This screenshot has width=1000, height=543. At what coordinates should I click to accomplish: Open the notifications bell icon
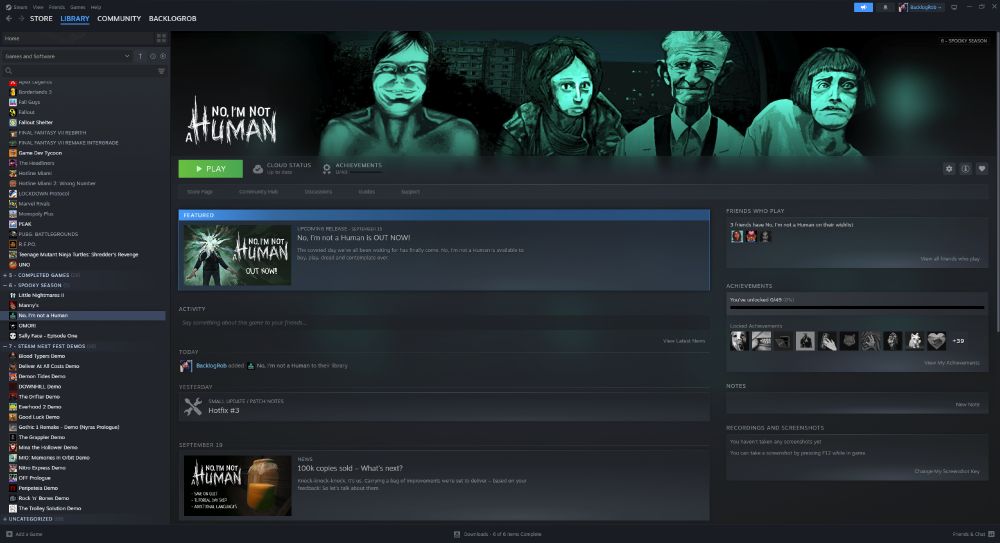click(885, 7)
